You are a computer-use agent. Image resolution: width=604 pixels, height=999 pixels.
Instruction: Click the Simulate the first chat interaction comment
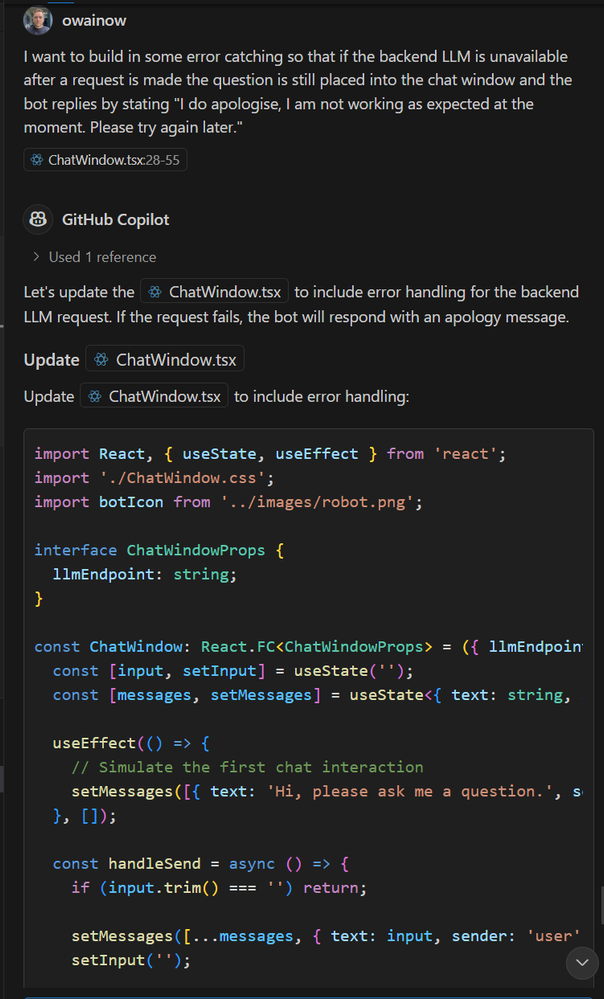click(x=247, y=767)
